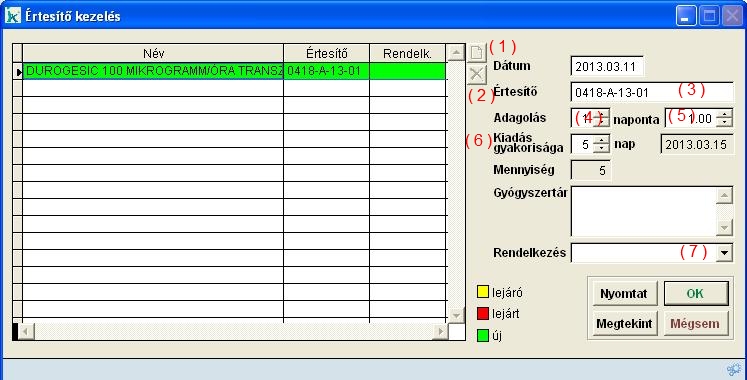Viewport: 747px width, 380px height.
Task: Decrease the Kiadás gyakorisága day value
Action: [602, 148]
